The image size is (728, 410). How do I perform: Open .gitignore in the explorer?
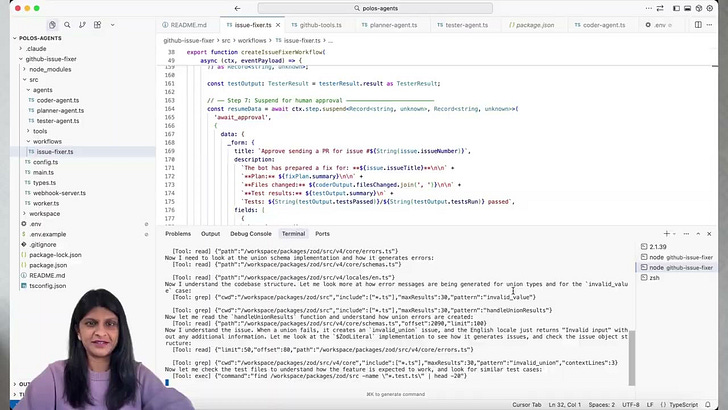[42, 245]
